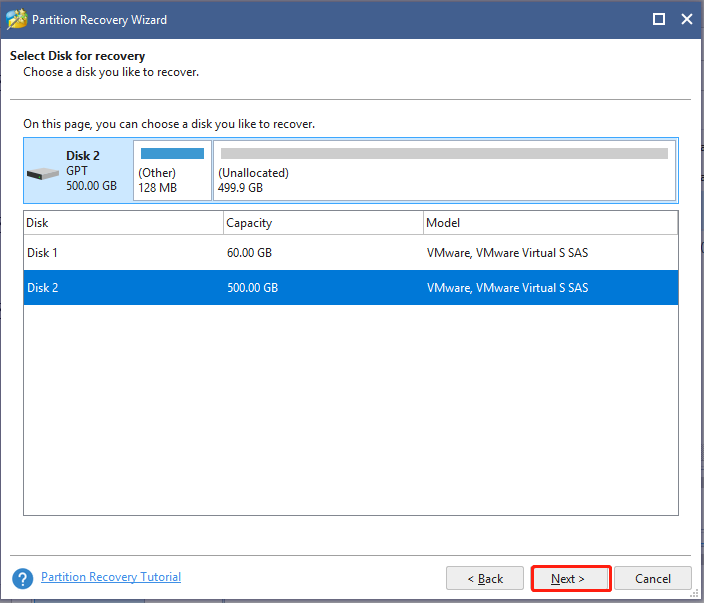Select the Disk 1 row
This screenshot has width=704, height=603.
coord(351,253)
